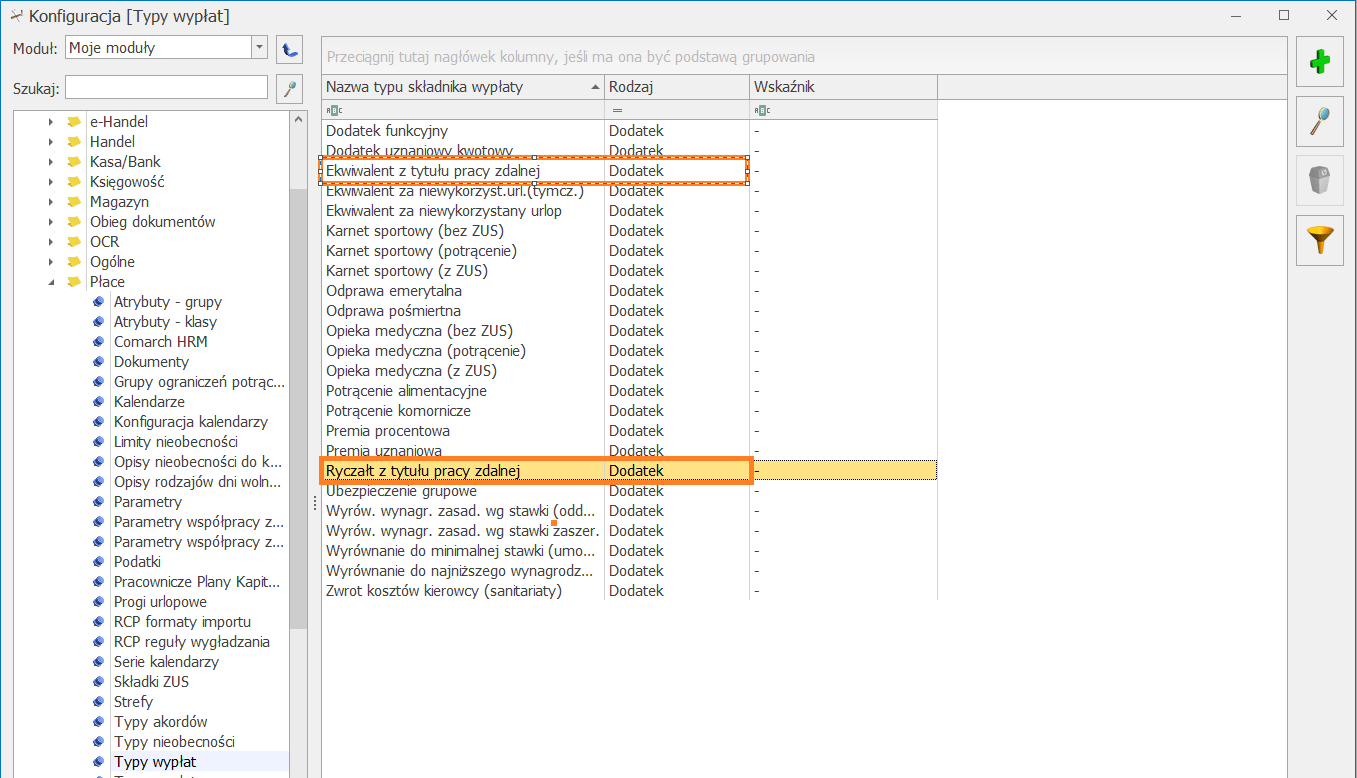Select row Ekwiwalent z tytułu pracy zdalnej
The image size is (1357, 778).
(629, 171)
